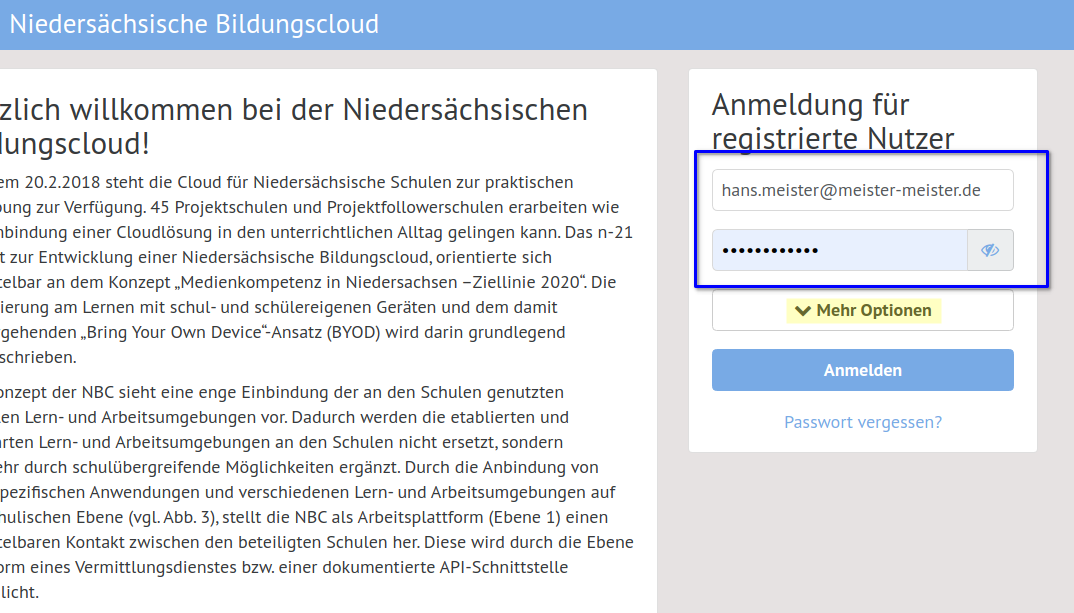
Task: Click the heading 'Anmeldung für registrierte Nutzer'
Action: [833, 121]
